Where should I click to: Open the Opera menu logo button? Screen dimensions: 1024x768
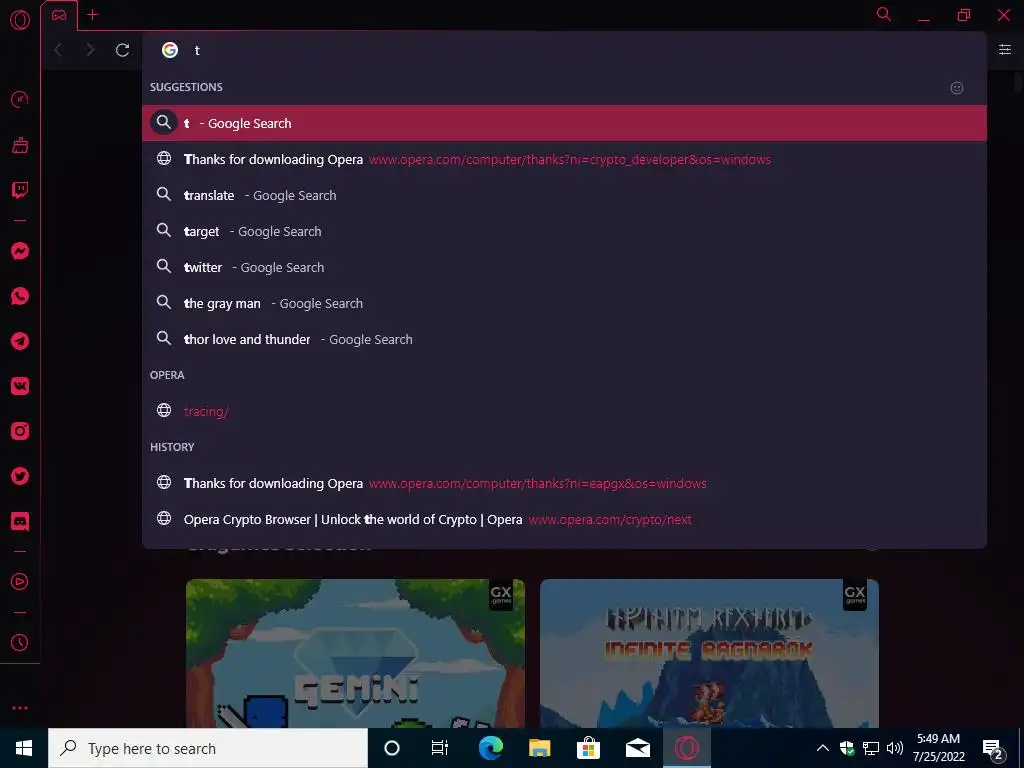[x=20, y=20]
